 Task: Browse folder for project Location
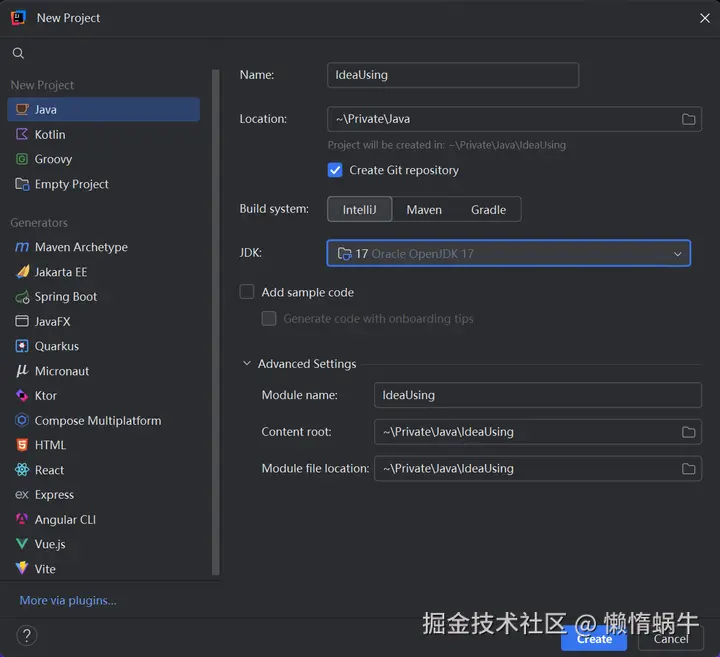[688, 119]
